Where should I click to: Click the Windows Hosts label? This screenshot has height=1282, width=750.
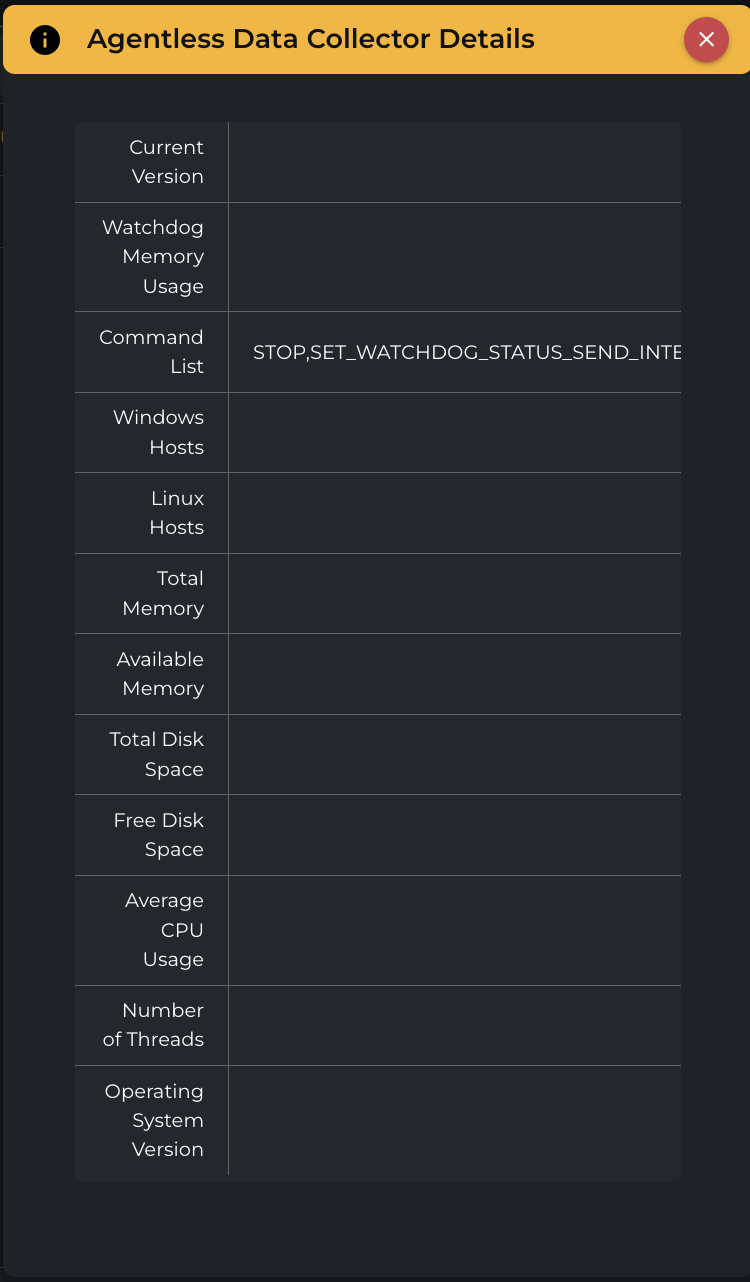click(x=158, y=432)
